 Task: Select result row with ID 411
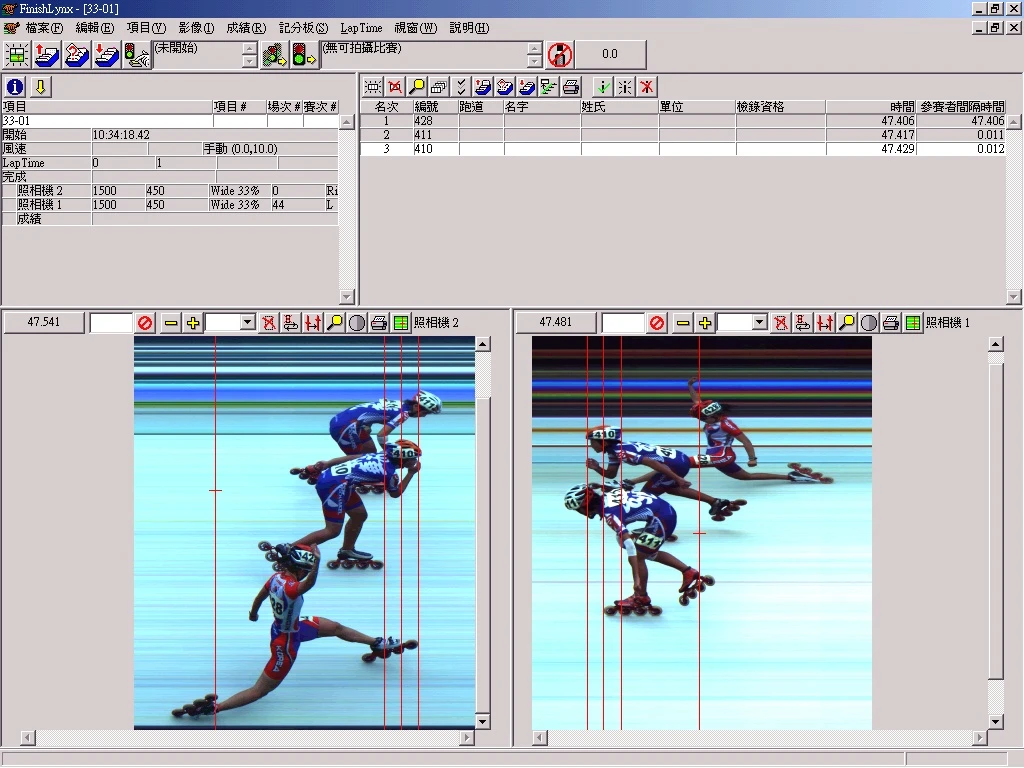click(425, 134)
